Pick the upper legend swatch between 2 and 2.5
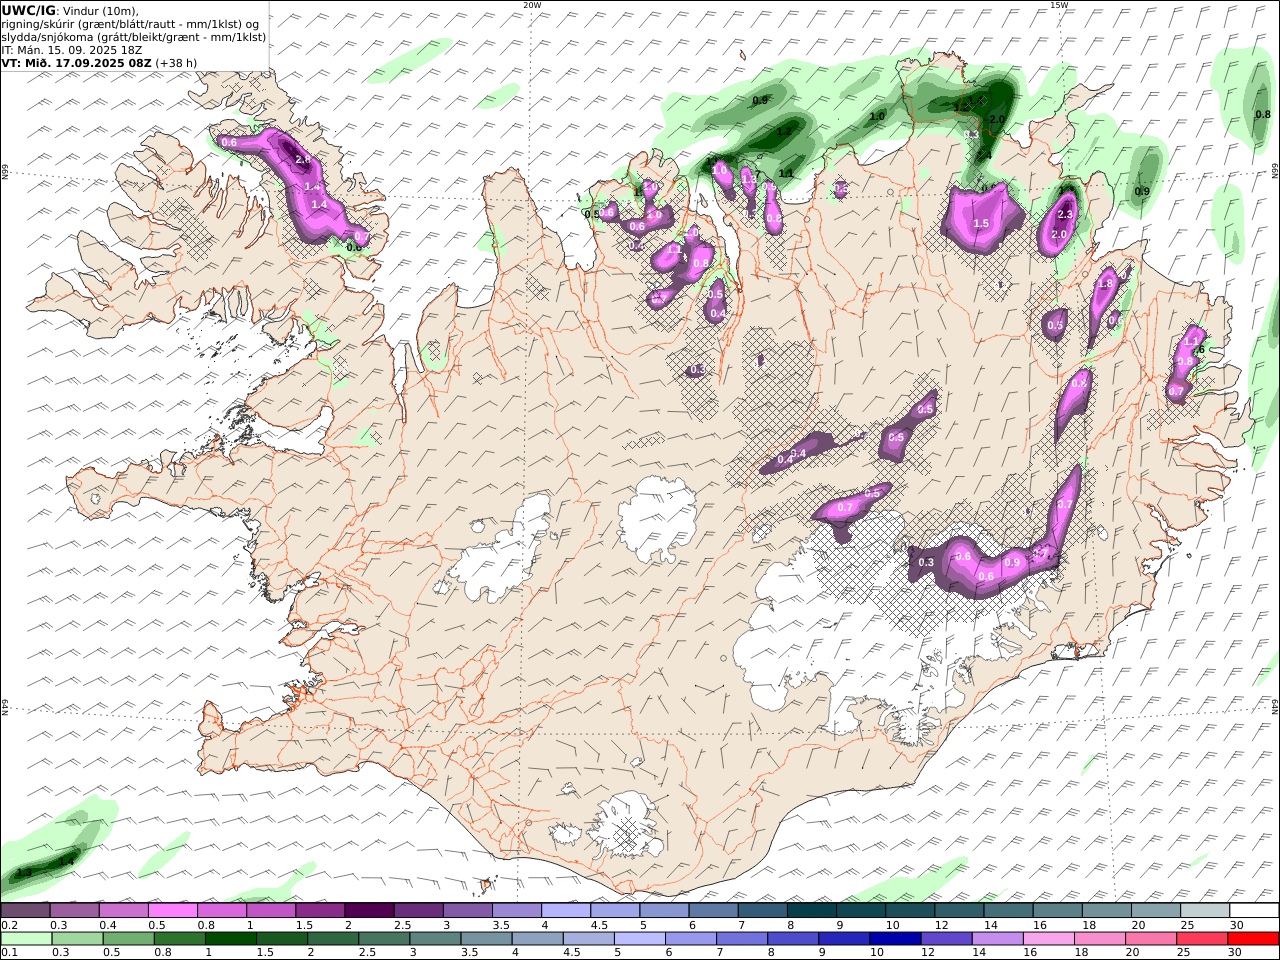The height and width of the screenshot is (960, 1280). point(369,910)
